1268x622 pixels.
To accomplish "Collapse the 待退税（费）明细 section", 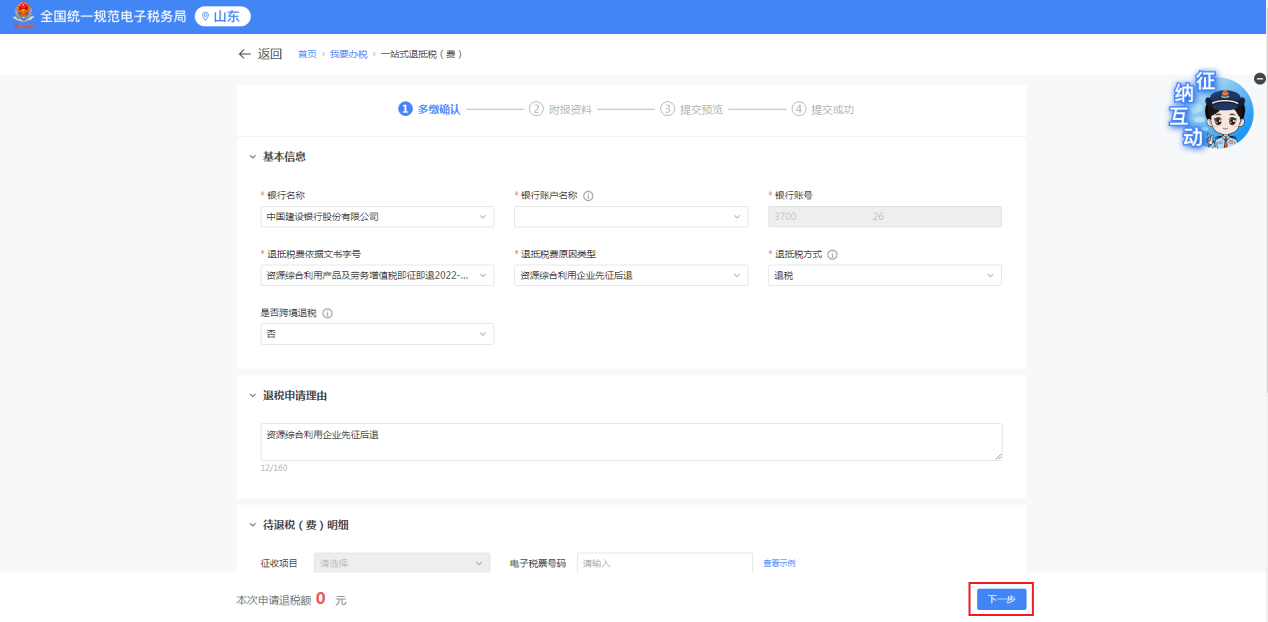I will point(253,525).
